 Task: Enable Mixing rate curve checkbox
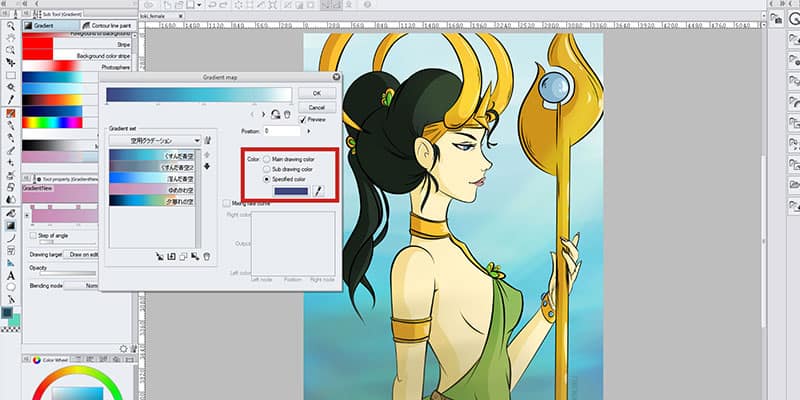tap(227, 203)
